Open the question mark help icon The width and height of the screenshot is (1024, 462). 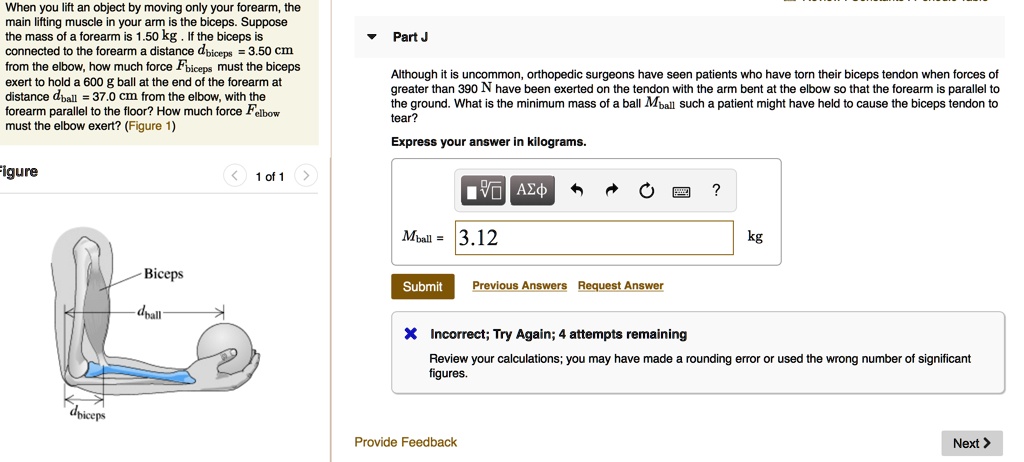(x=716, y=190)
